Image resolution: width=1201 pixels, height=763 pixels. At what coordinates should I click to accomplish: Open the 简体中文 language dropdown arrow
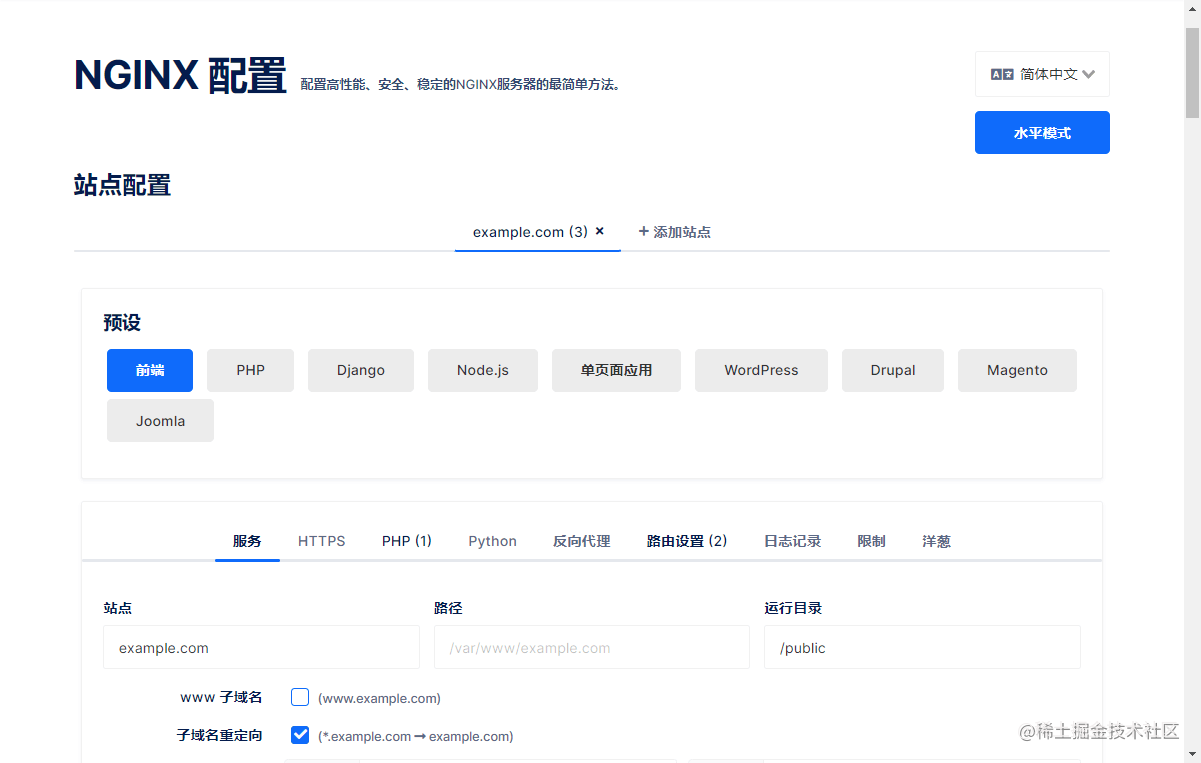(x=1089, y=74)
